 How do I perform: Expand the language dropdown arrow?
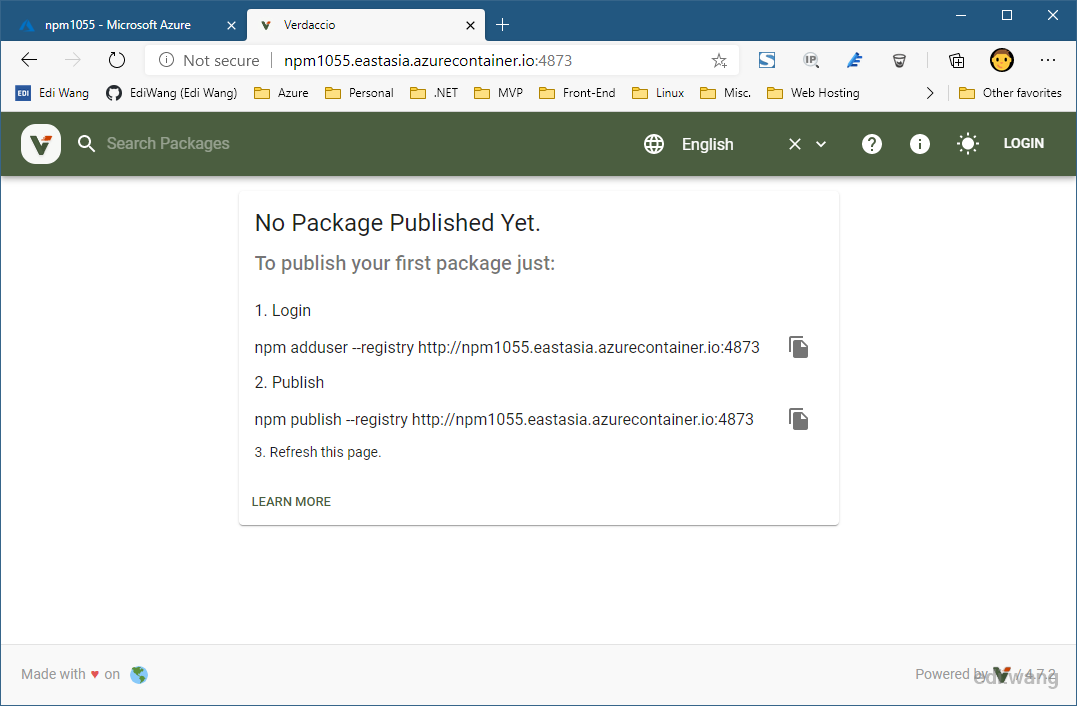coord(821,144)
